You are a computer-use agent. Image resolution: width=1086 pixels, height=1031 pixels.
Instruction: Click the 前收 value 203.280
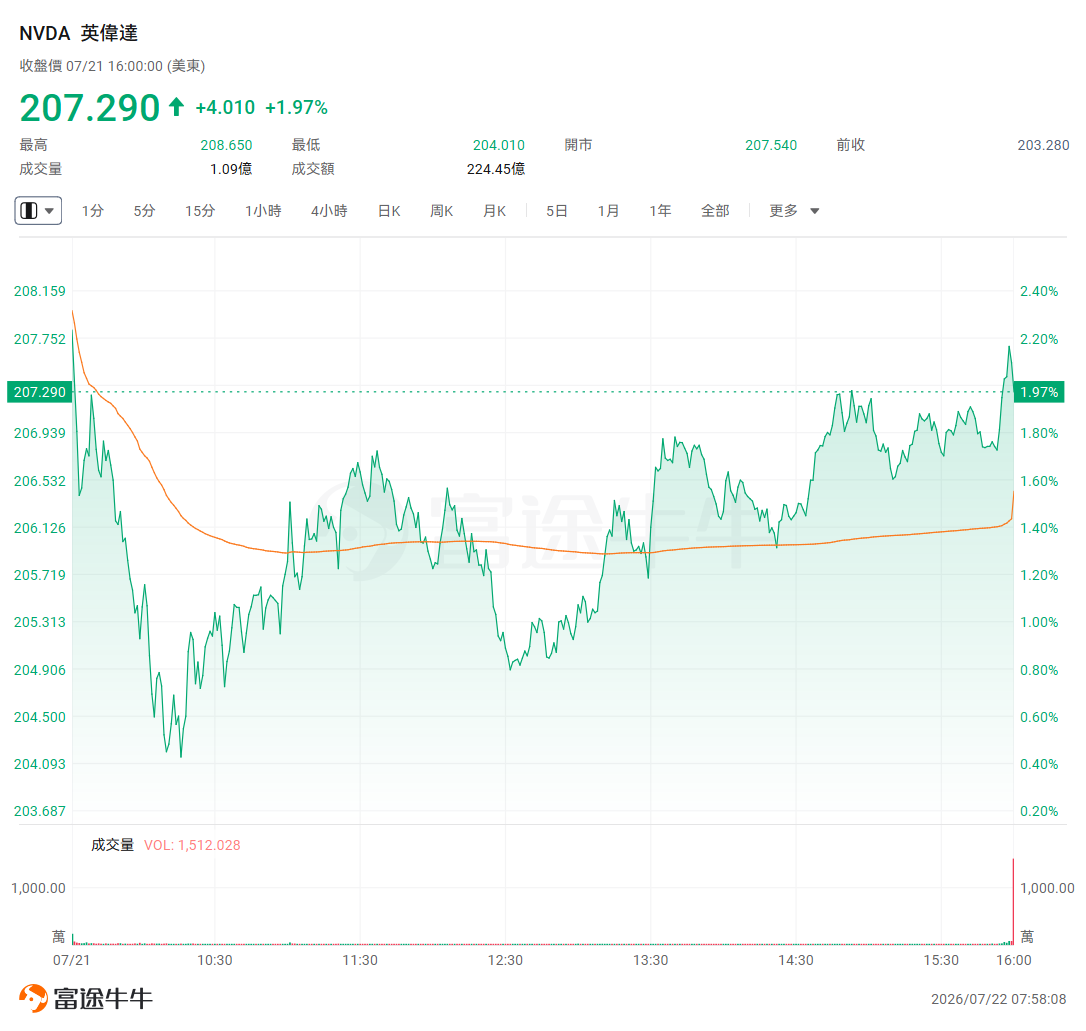[x=1043, y=145]
